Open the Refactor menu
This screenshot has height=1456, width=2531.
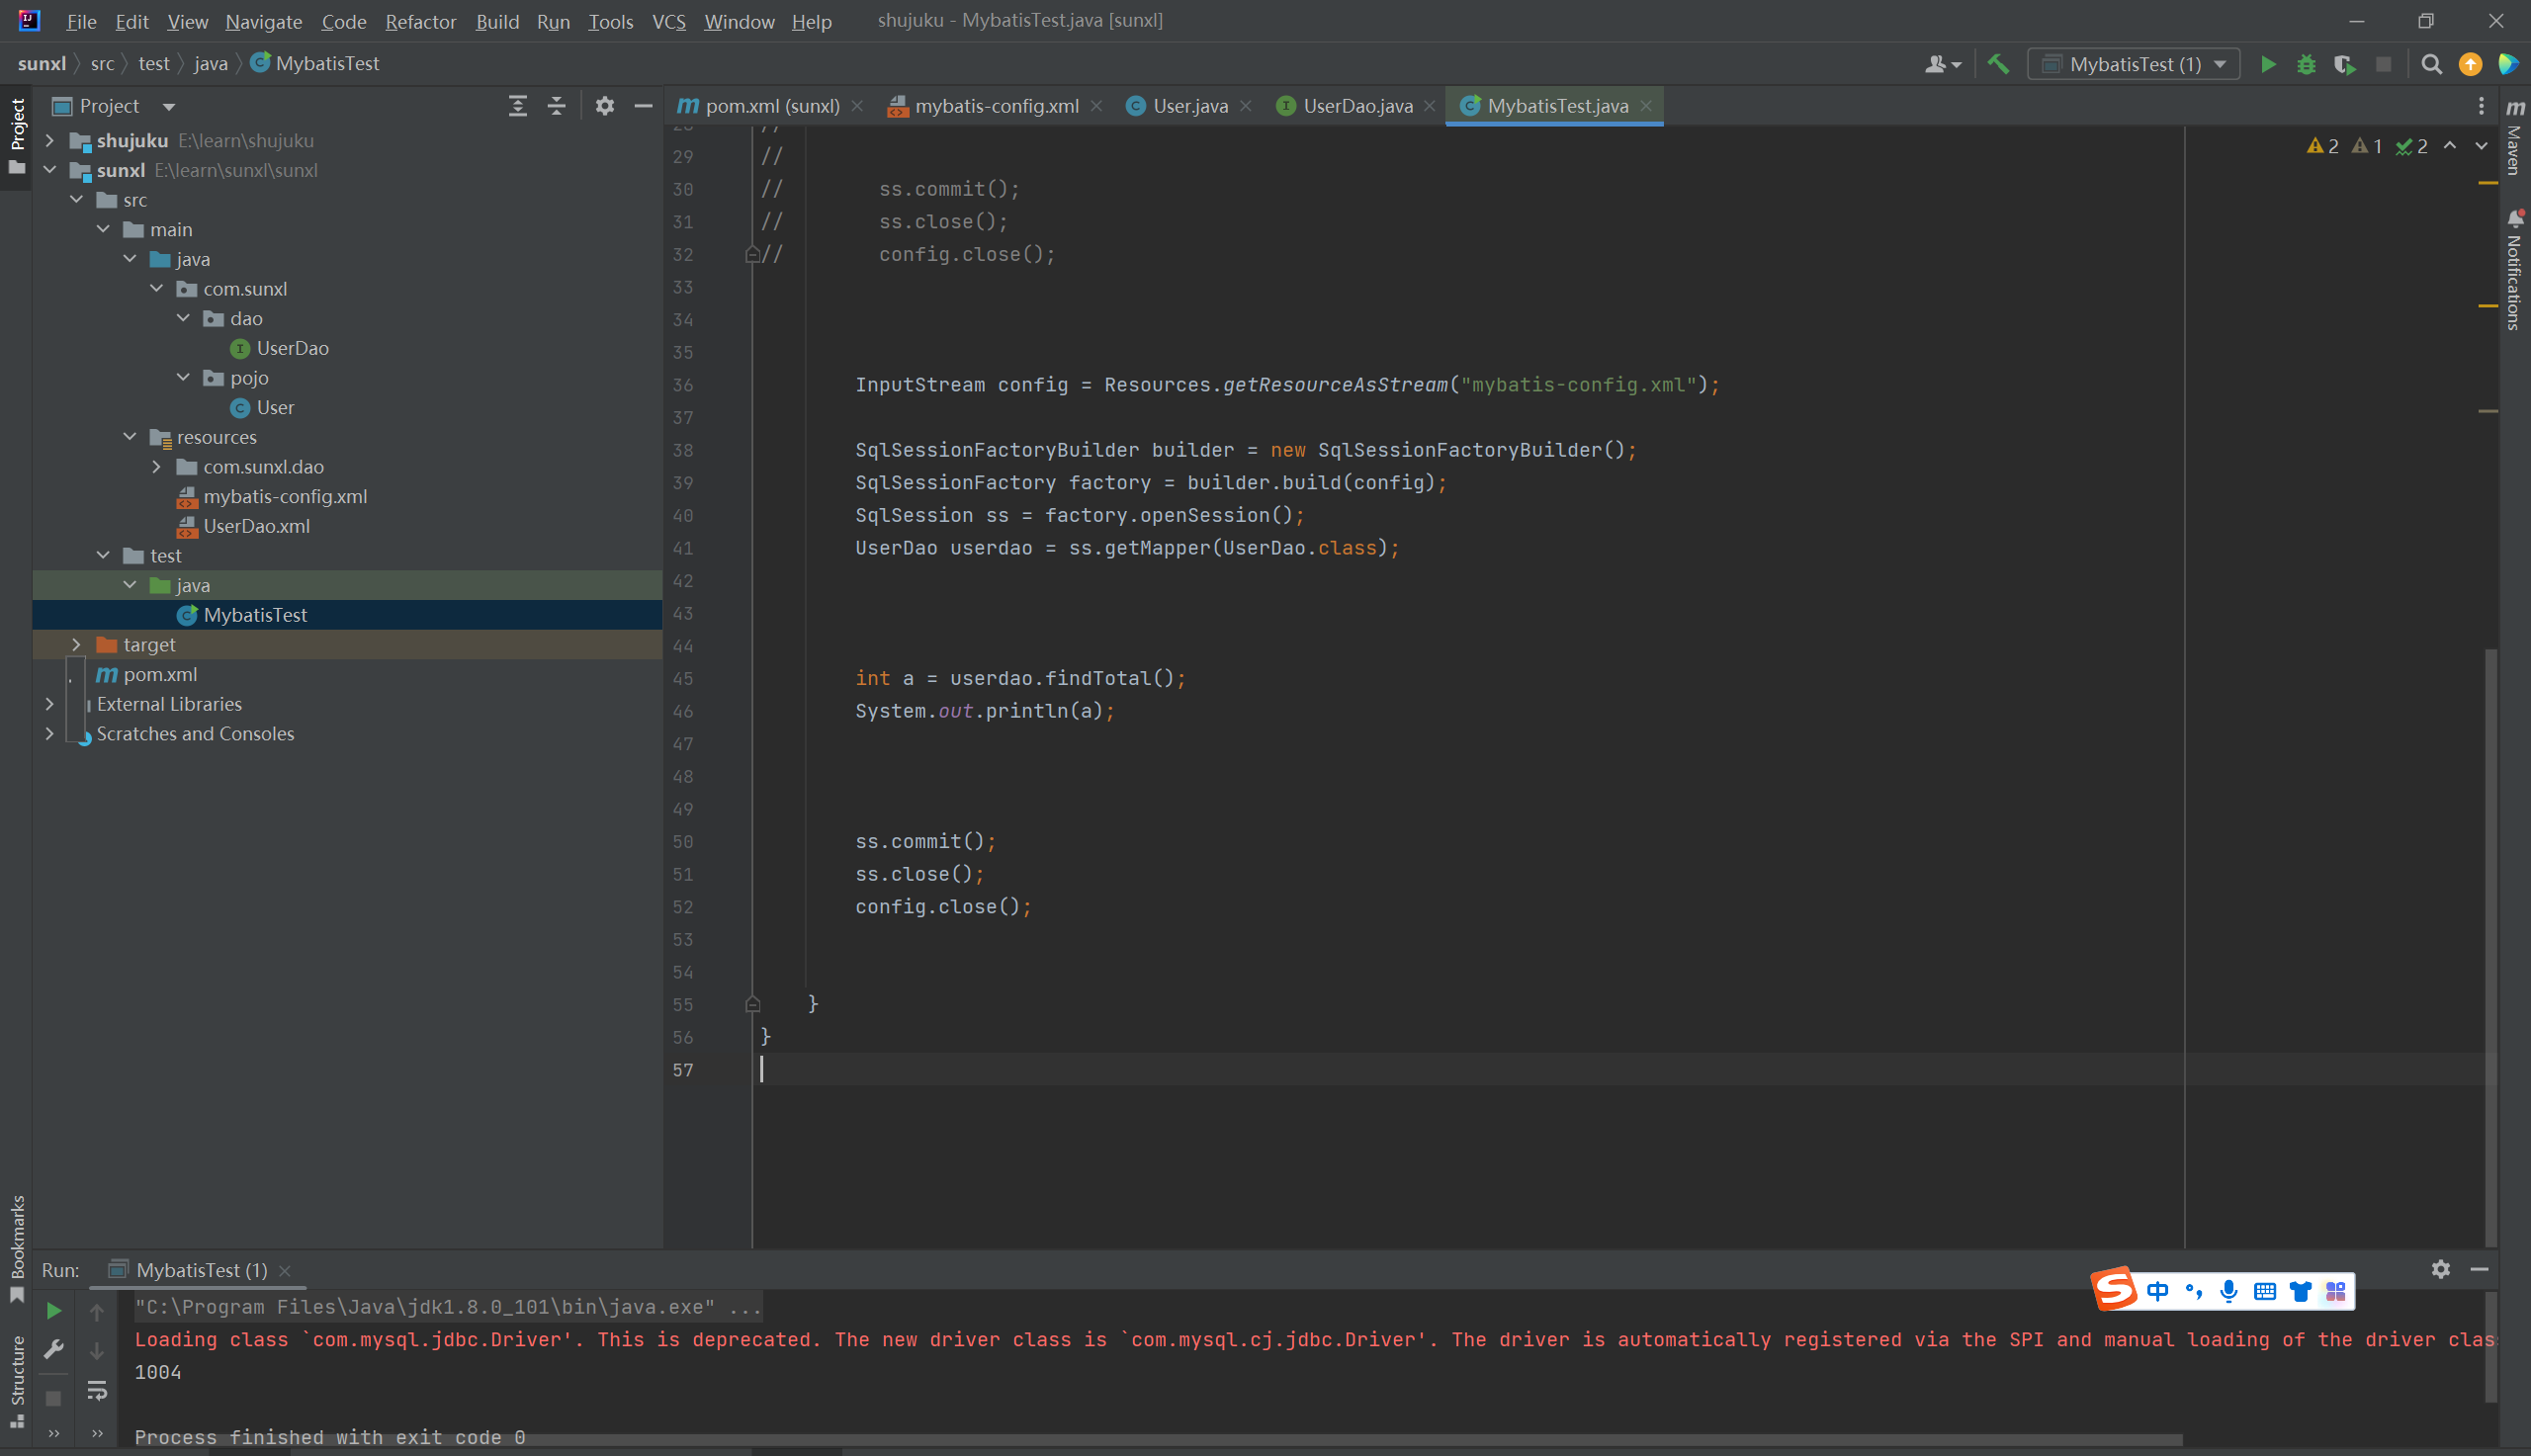pos(420,21)
